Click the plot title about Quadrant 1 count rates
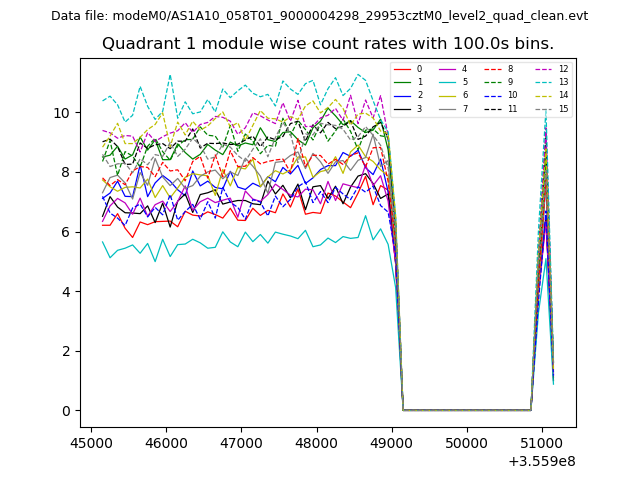Screen dimensions: 640x480 (328, 44)
